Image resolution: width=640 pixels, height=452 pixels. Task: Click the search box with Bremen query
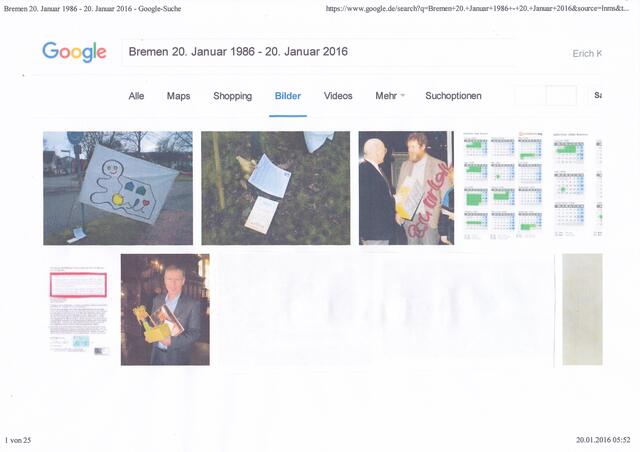(x=318, y=52)
